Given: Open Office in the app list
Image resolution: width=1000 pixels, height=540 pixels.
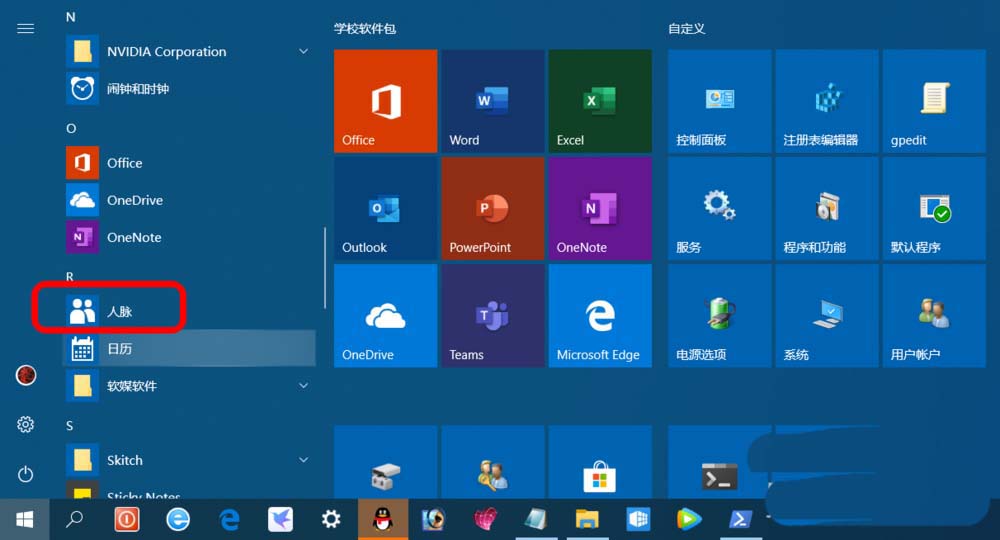Looking at the screenshot, I should [190, 163].
